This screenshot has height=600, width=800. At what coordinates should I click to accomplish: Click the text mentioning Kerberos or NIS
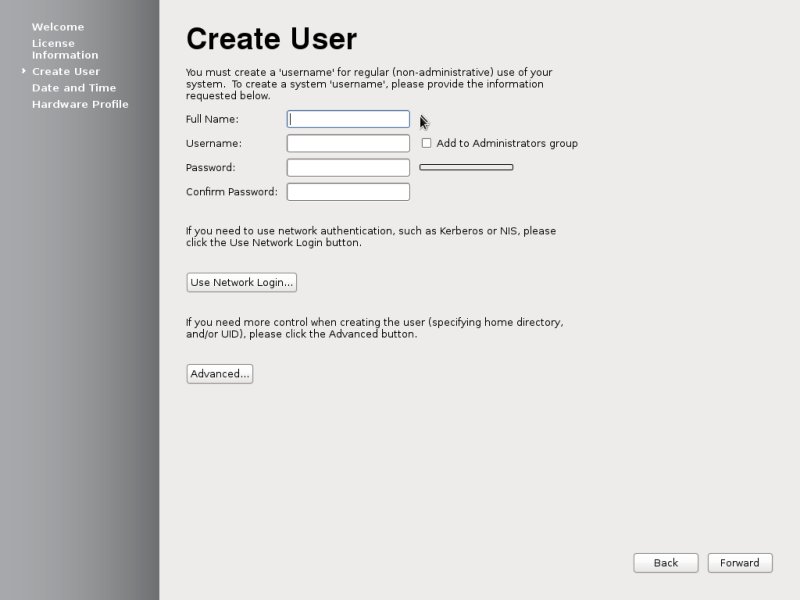click(x=371, y=237)
